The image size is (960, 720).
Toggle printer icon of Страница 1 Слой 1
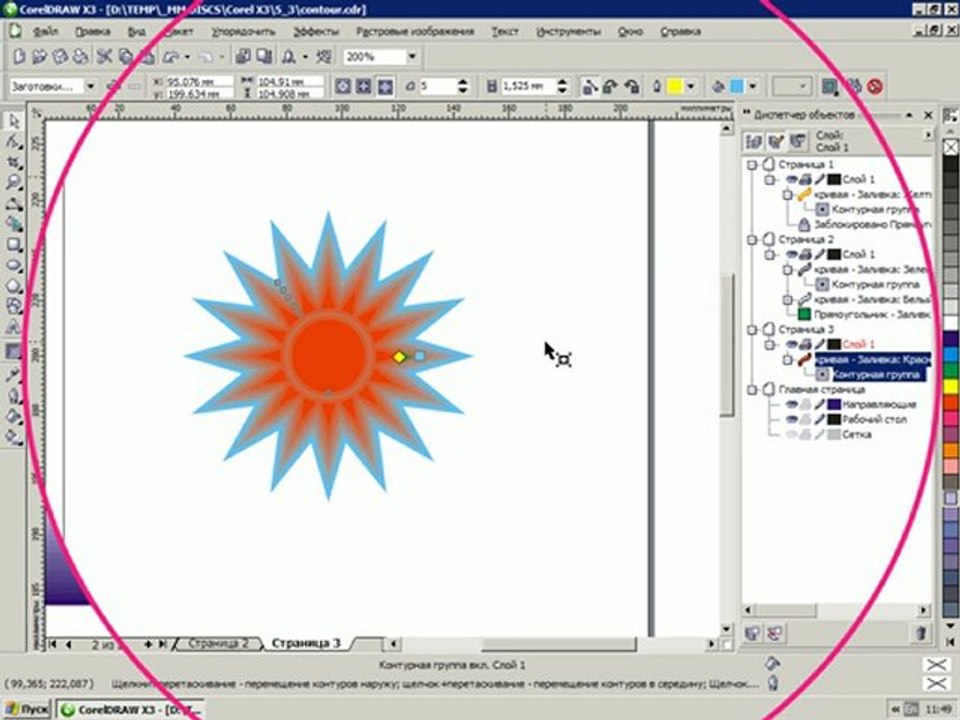(x=805, y=179)
